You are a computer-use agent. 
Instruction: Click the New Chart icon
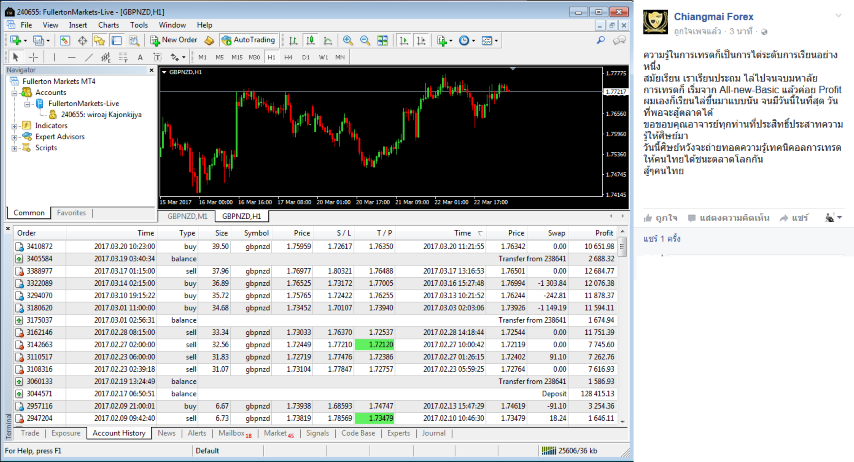(15, 40)
